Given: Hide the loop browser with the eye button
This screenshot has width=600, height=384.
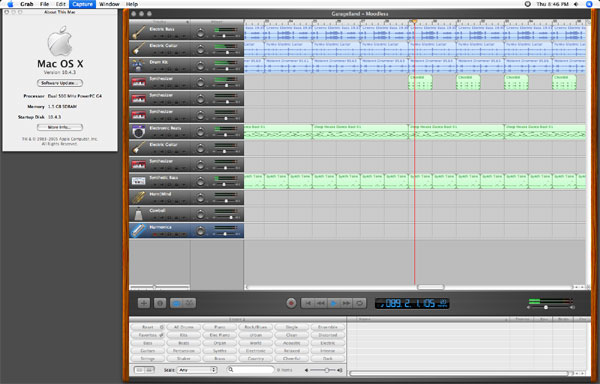Looking at the screenshot, I should click(x=176, y=303).
